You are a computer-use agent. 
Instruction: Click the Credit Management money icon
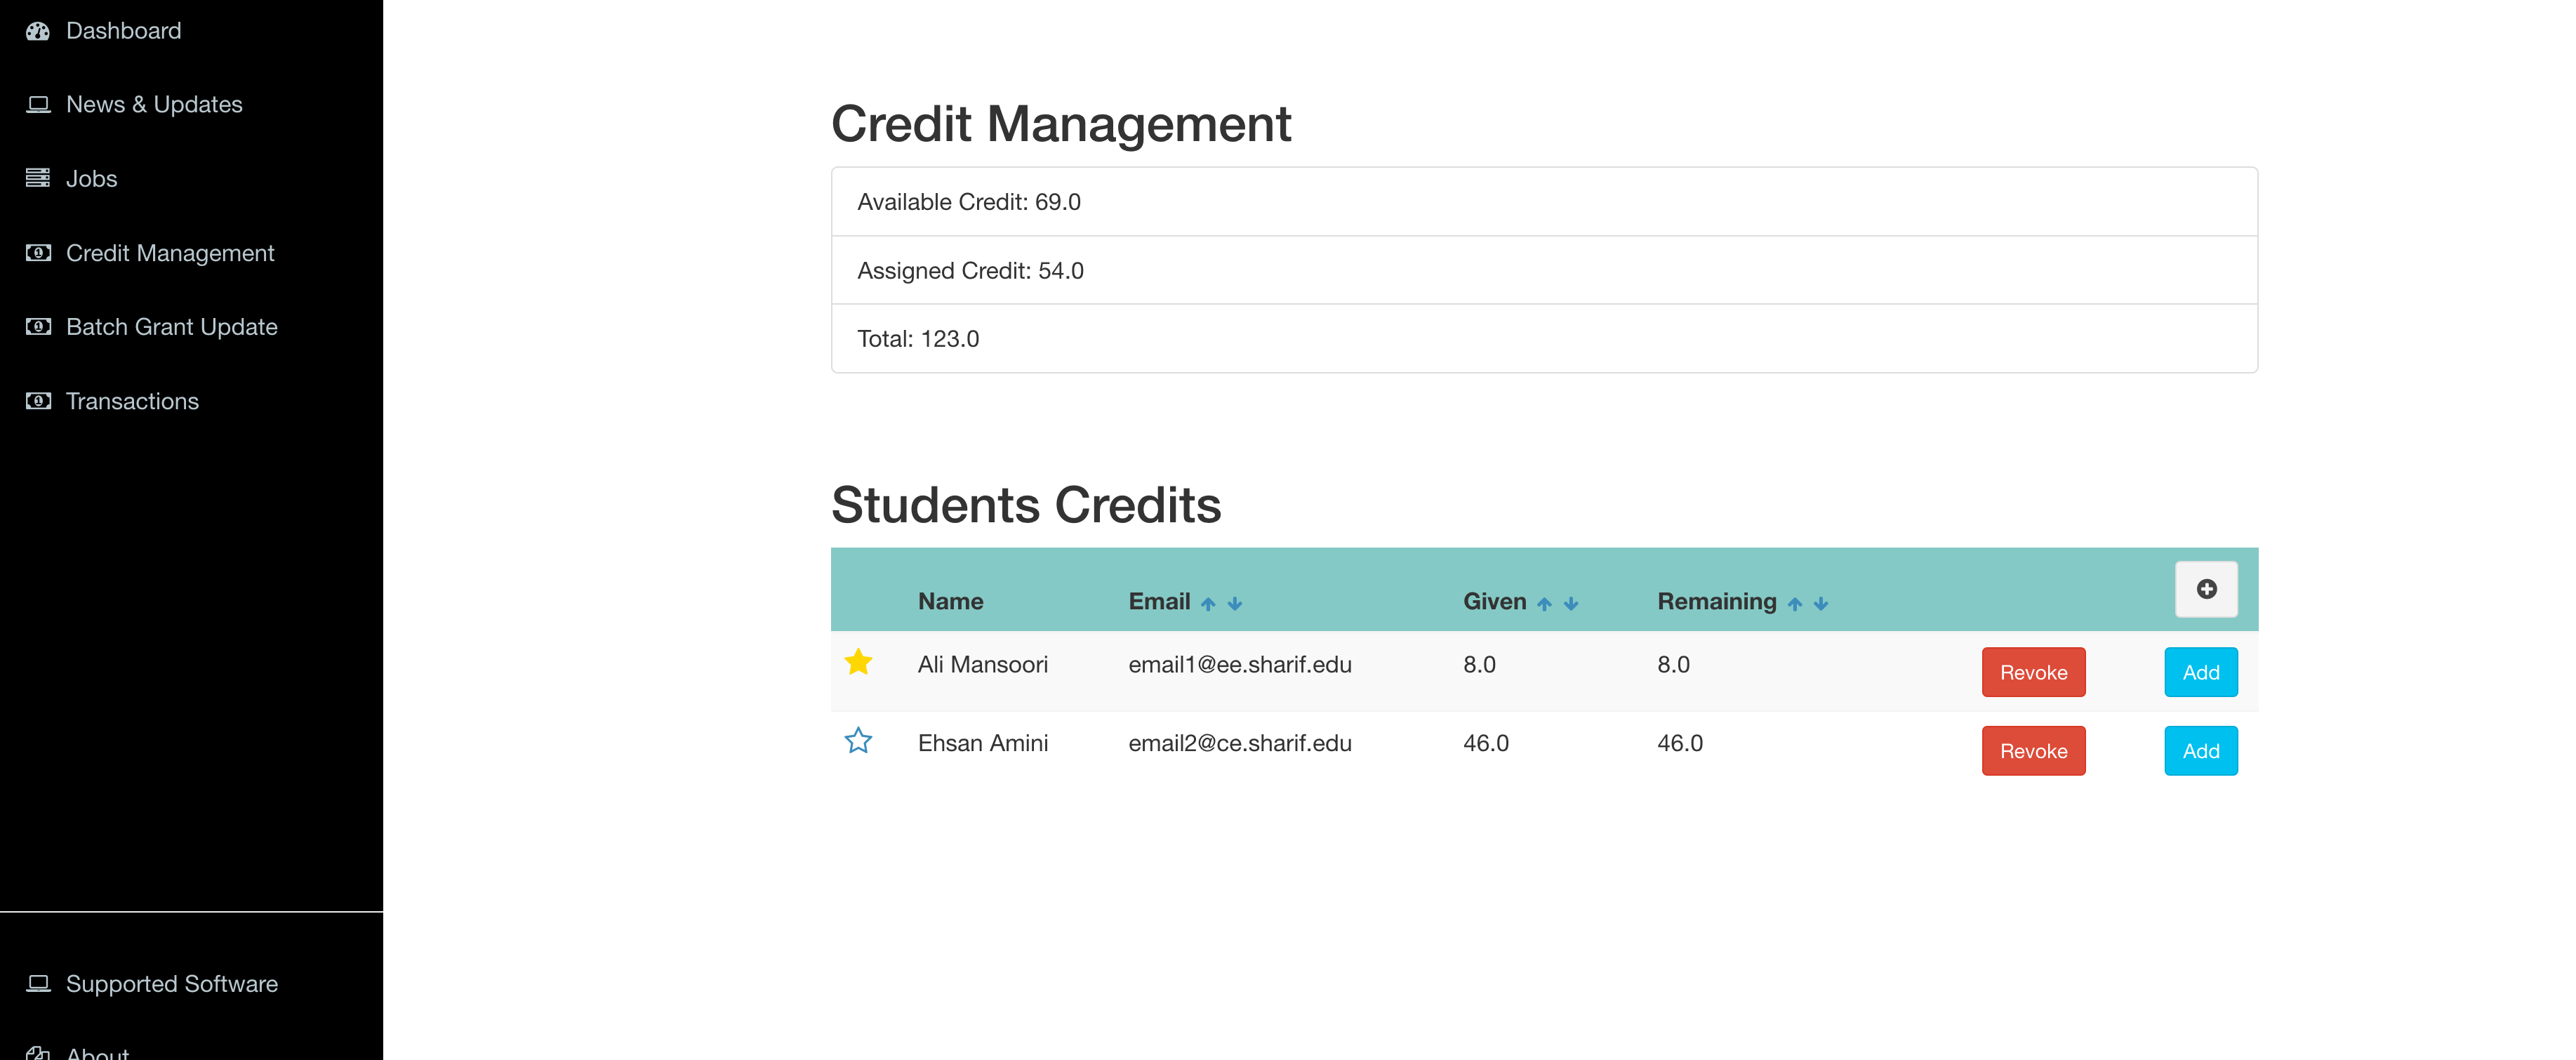(x=38, y=253)
